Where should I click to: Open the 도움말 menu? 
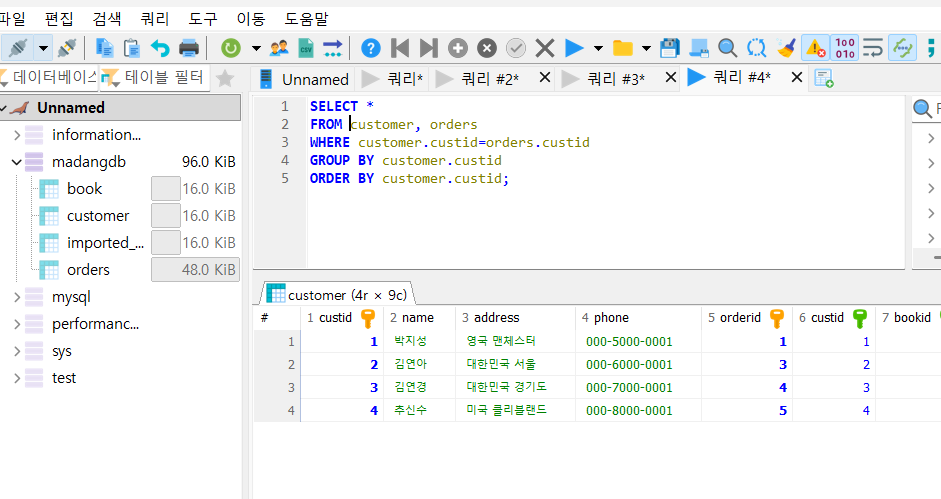click(x=306, y=19)
